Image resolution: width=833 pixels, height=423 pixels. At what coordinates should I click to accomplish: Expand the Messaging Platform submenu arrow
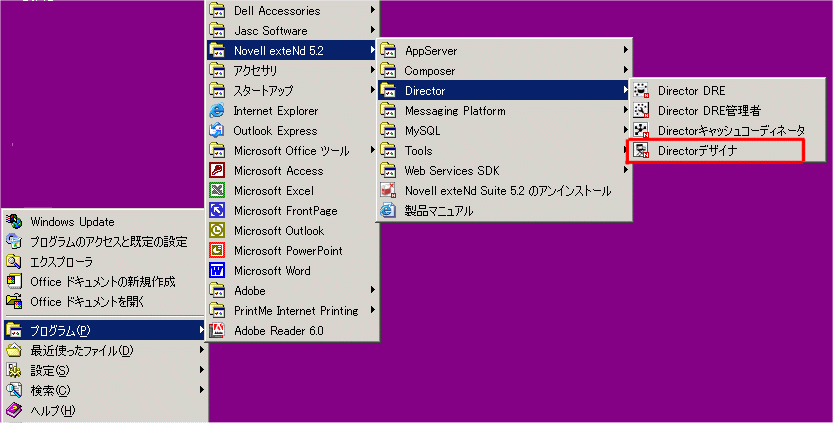[626, 111]
